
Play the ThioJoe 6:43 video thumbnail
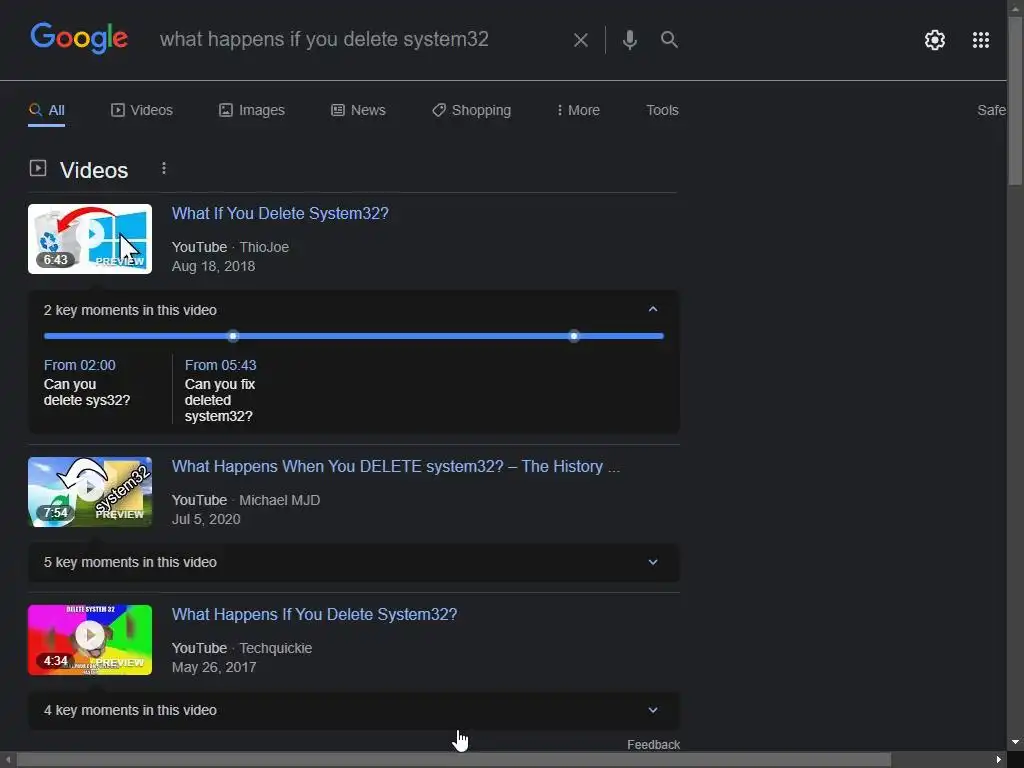coord(90,239)
